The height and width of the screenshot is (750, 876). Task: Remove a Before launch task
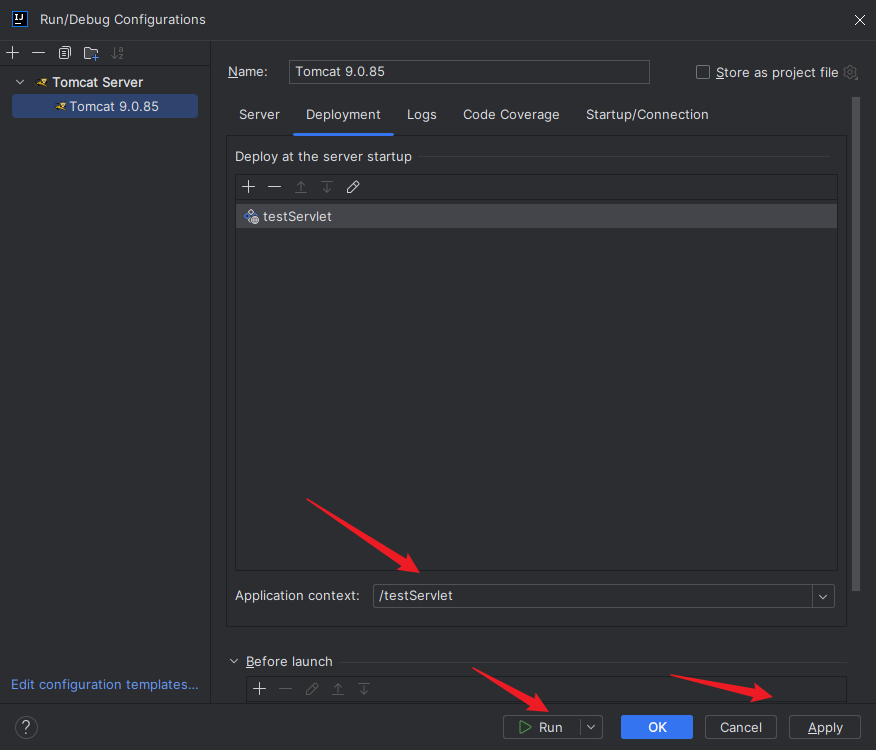285,689
